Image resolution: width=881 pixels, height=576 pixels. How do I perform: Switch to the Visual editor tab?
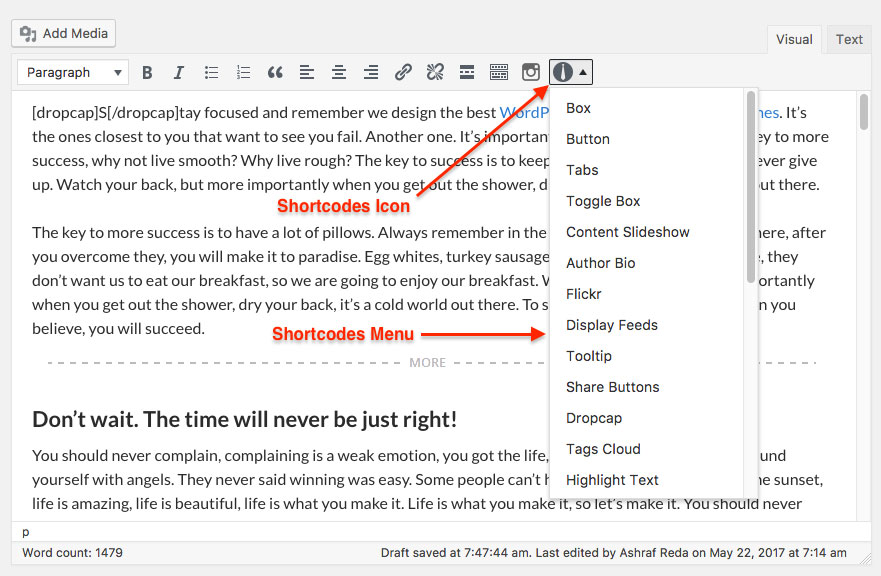click(x=794, y=39)
